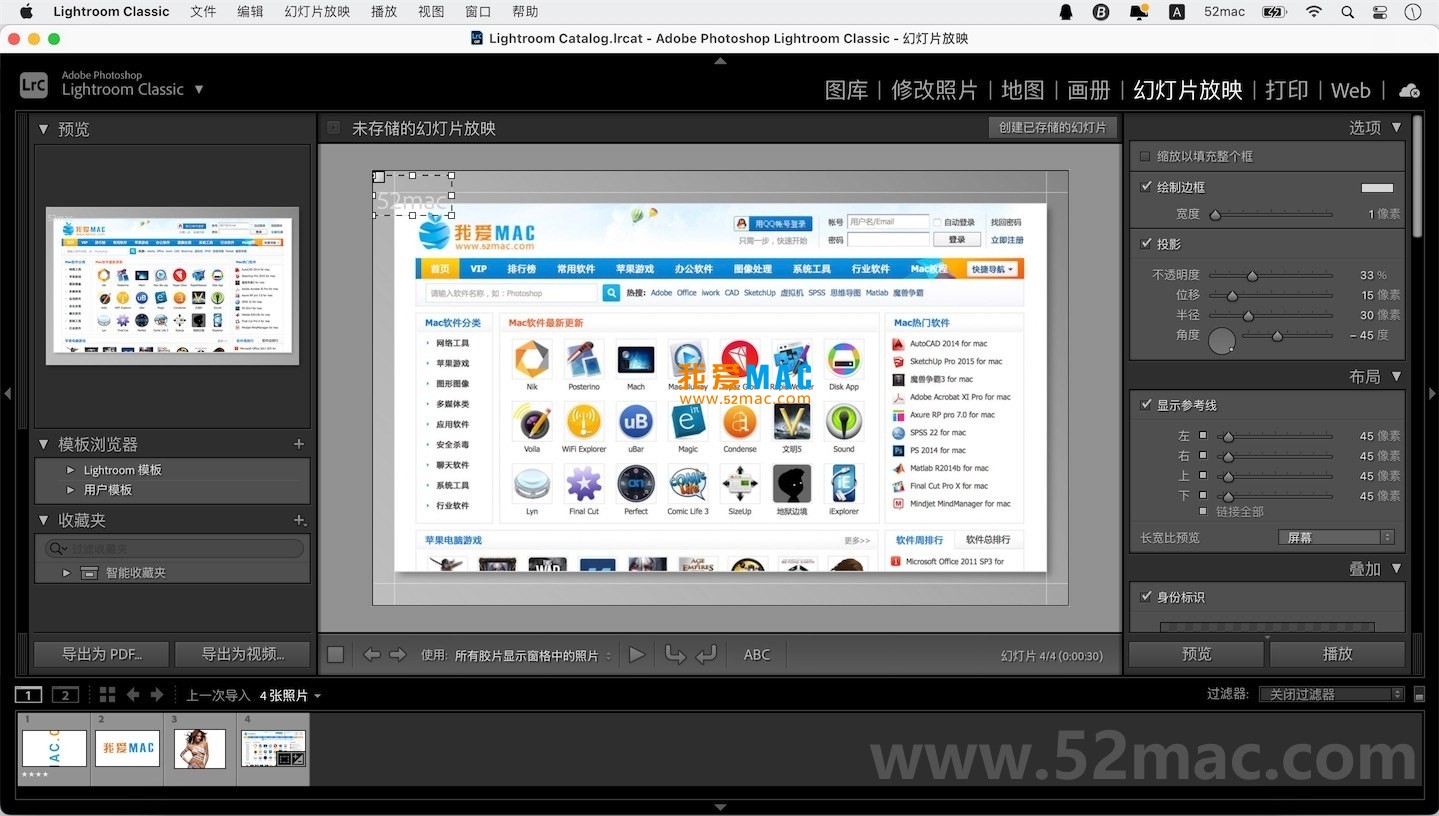This screenshot has height=816, width=1439.
Task: Hide left panel with side arrow
Action: [x=7, y=394]
